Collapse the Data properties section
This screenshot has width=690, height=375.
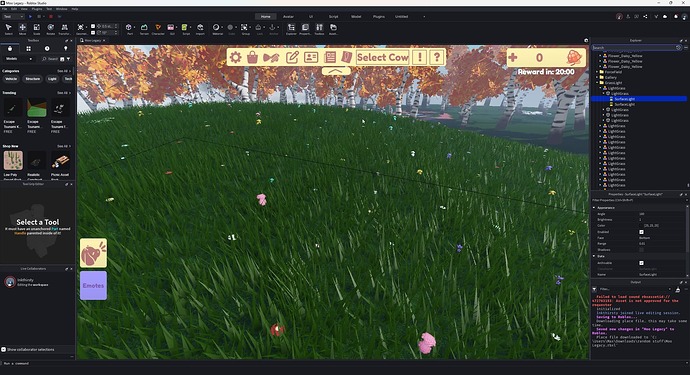pos(594,256)
